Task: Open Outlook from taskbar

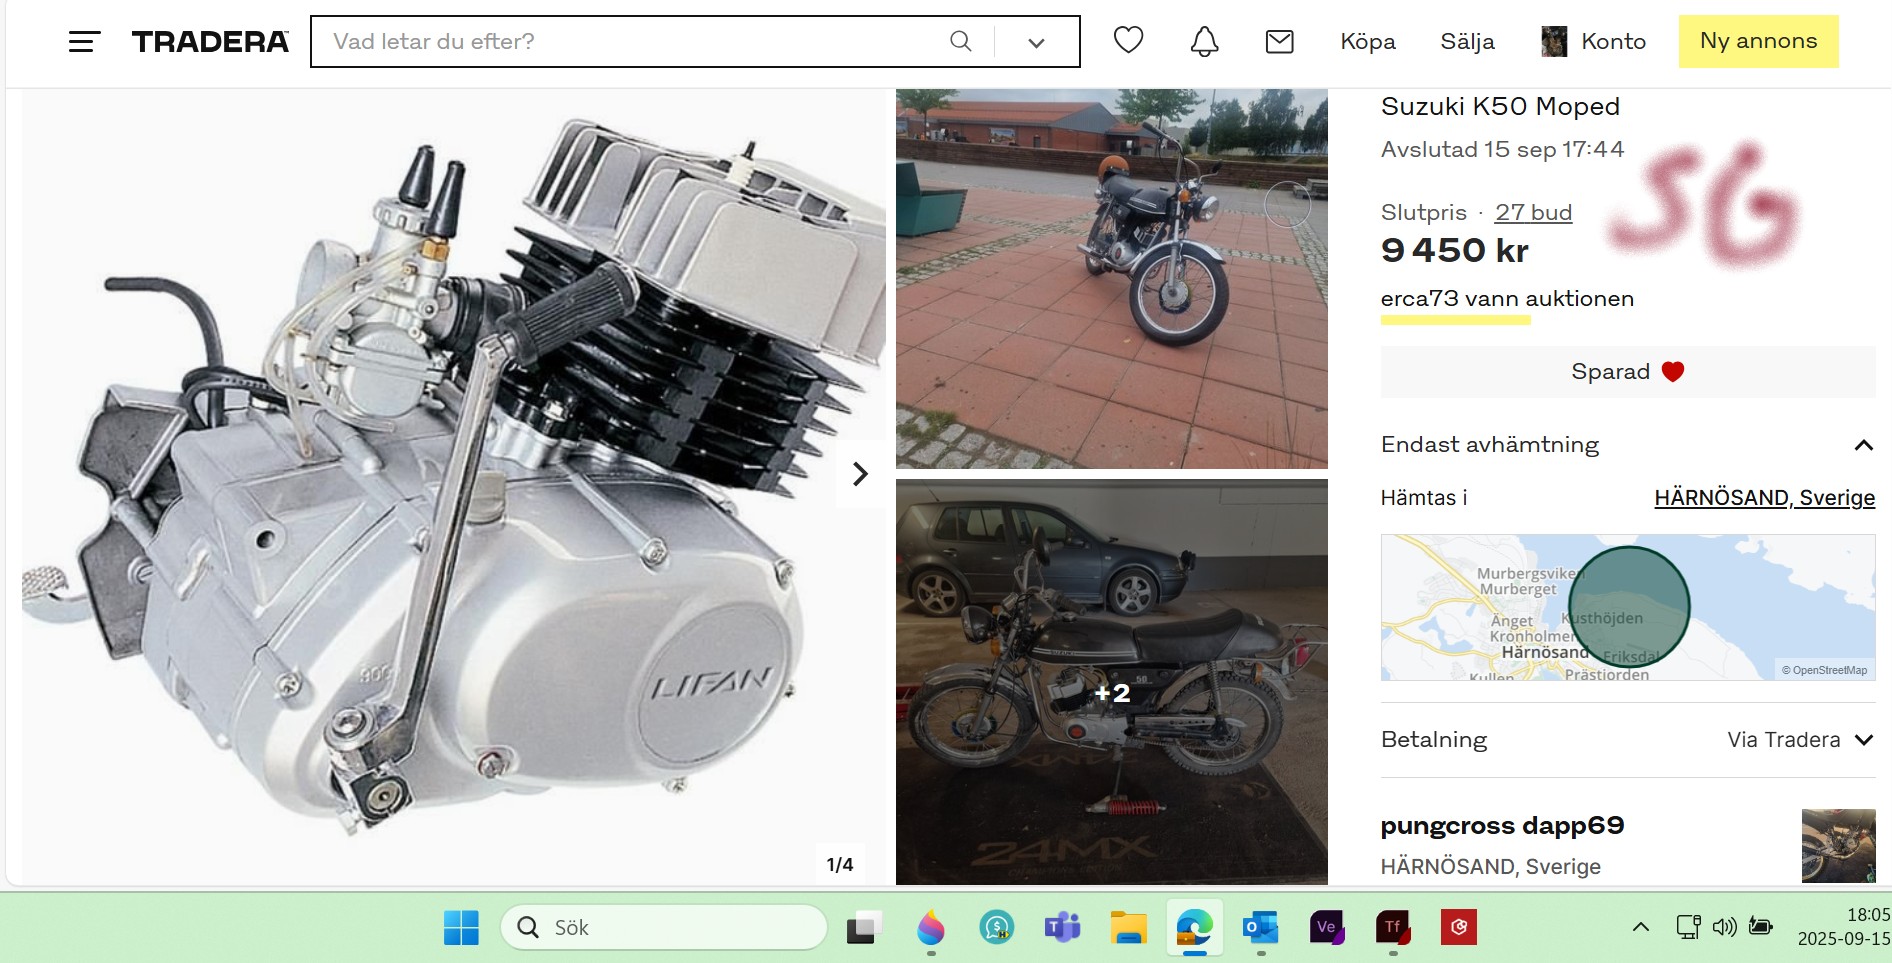Action: click(x=1260, y=928)
